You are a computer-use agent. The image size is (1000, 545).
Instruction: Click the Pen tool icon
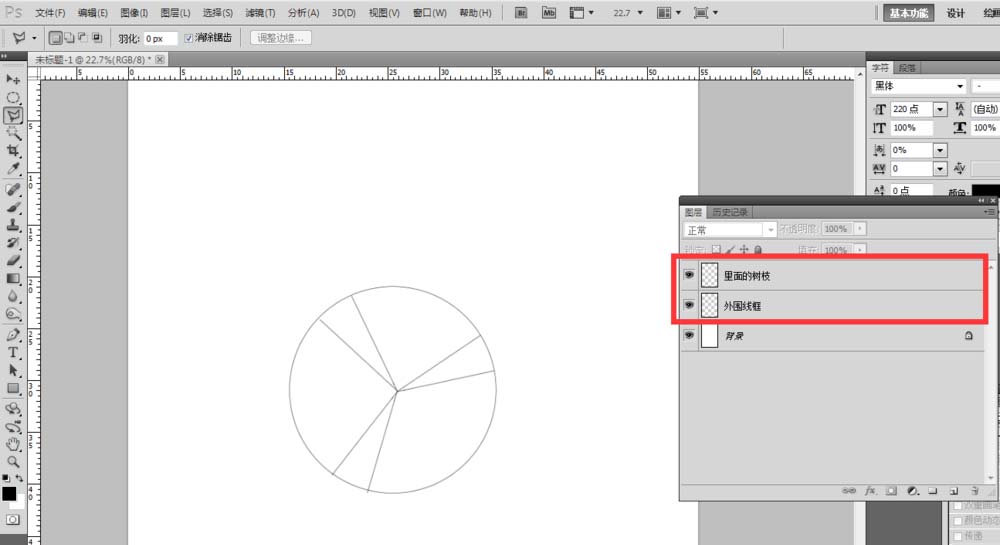coord(13,335)
